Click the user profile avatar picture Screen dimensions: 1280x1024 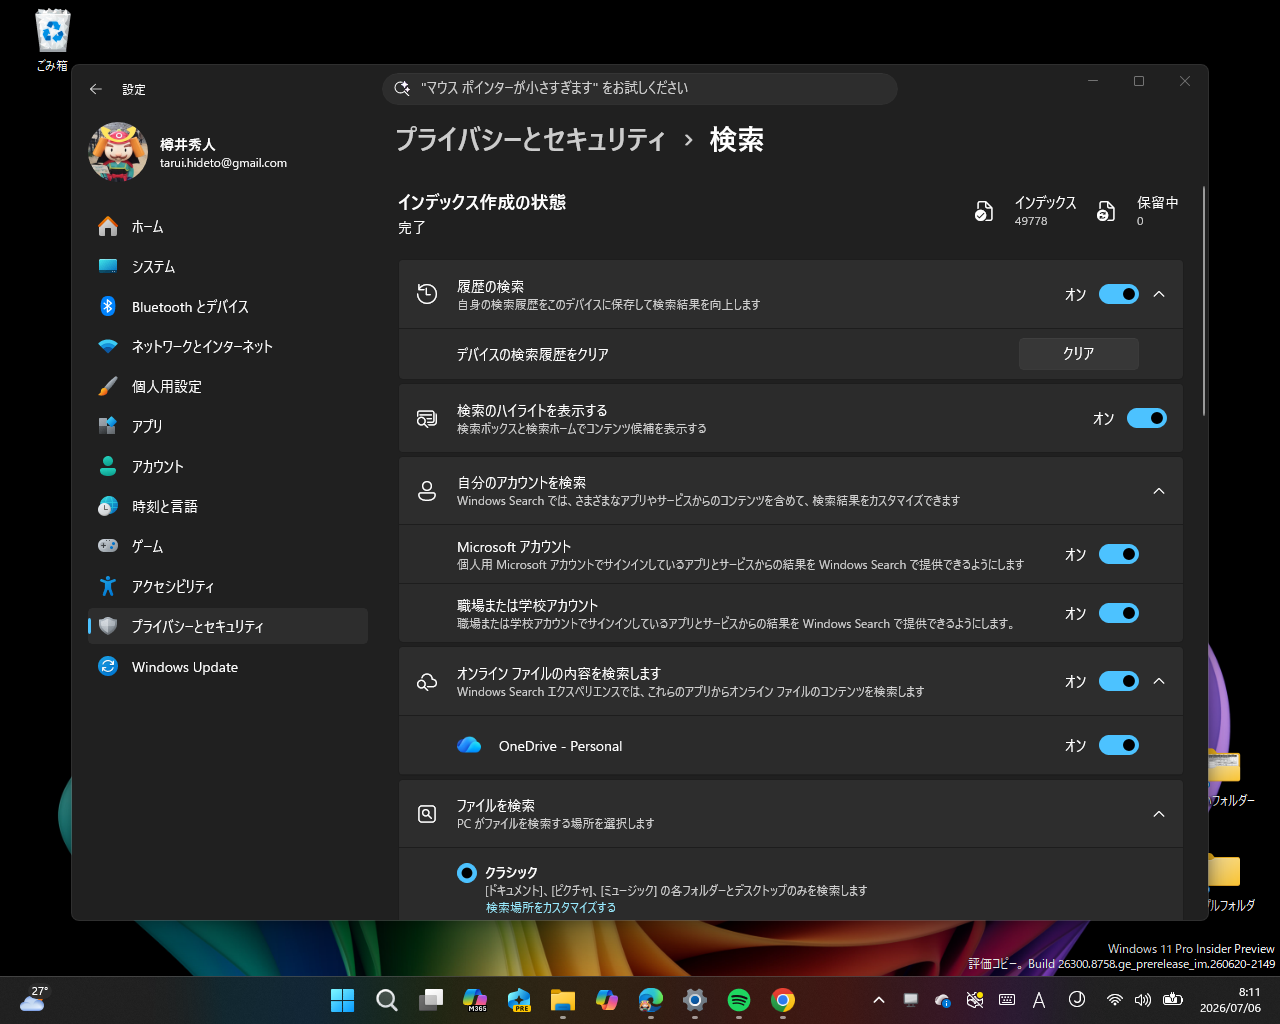tap(118, 152)
